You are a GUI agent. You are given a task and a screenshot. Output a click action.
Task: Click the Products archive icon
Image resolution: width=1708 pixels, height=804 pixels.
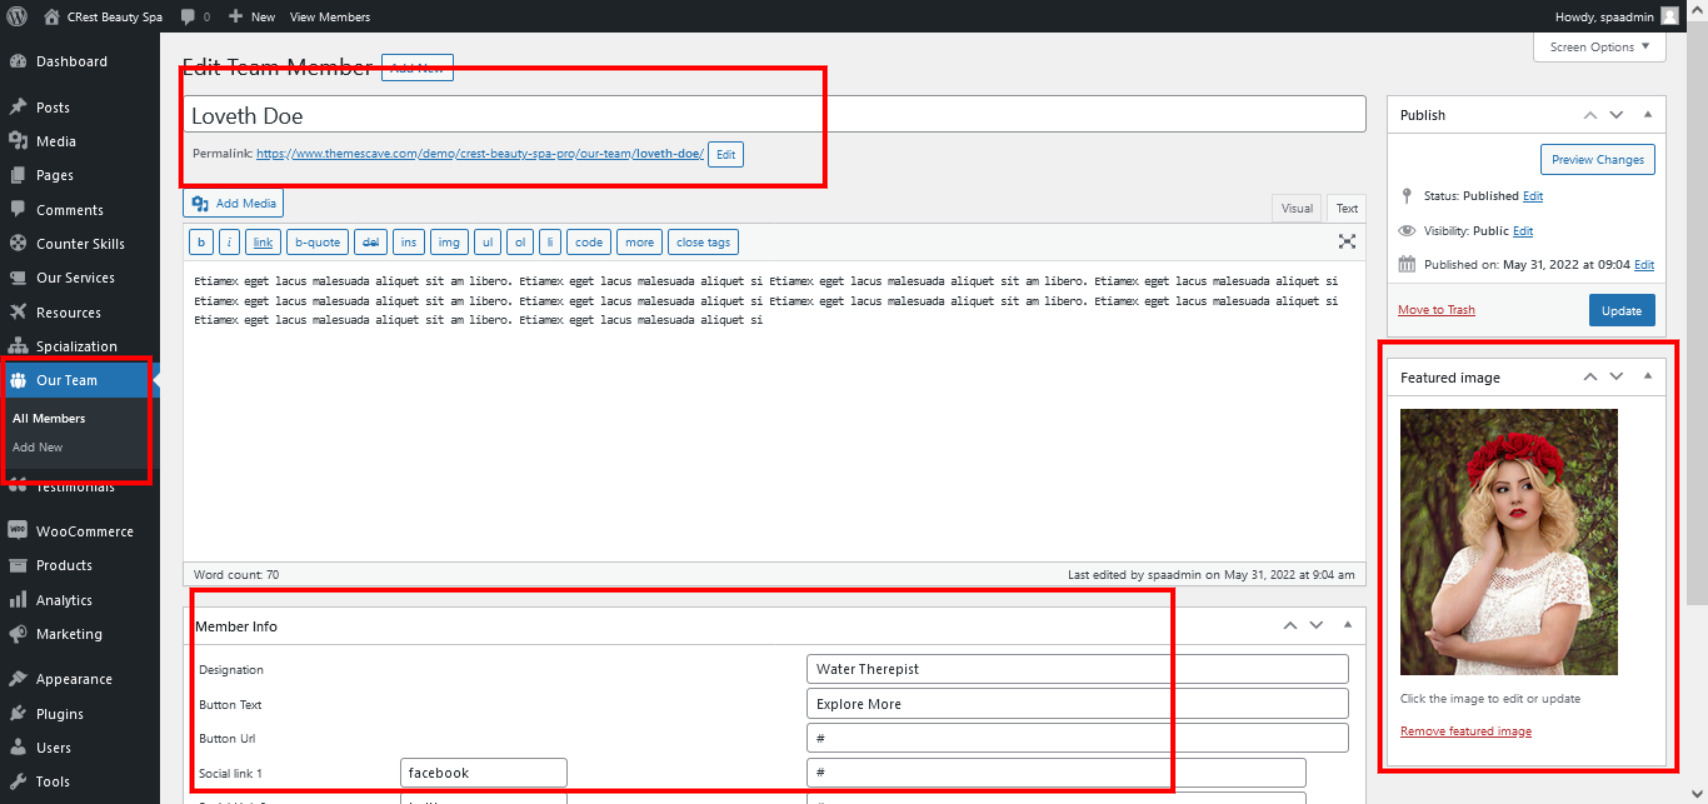click(18, 565)
